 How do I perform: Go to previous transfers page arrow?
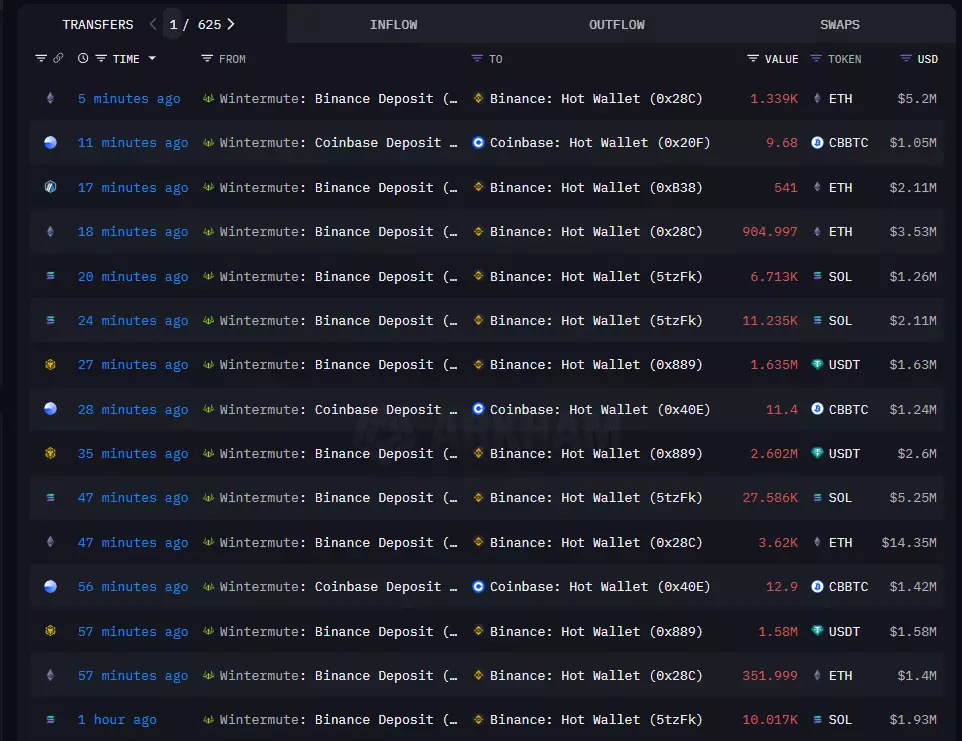click(153, 24)
